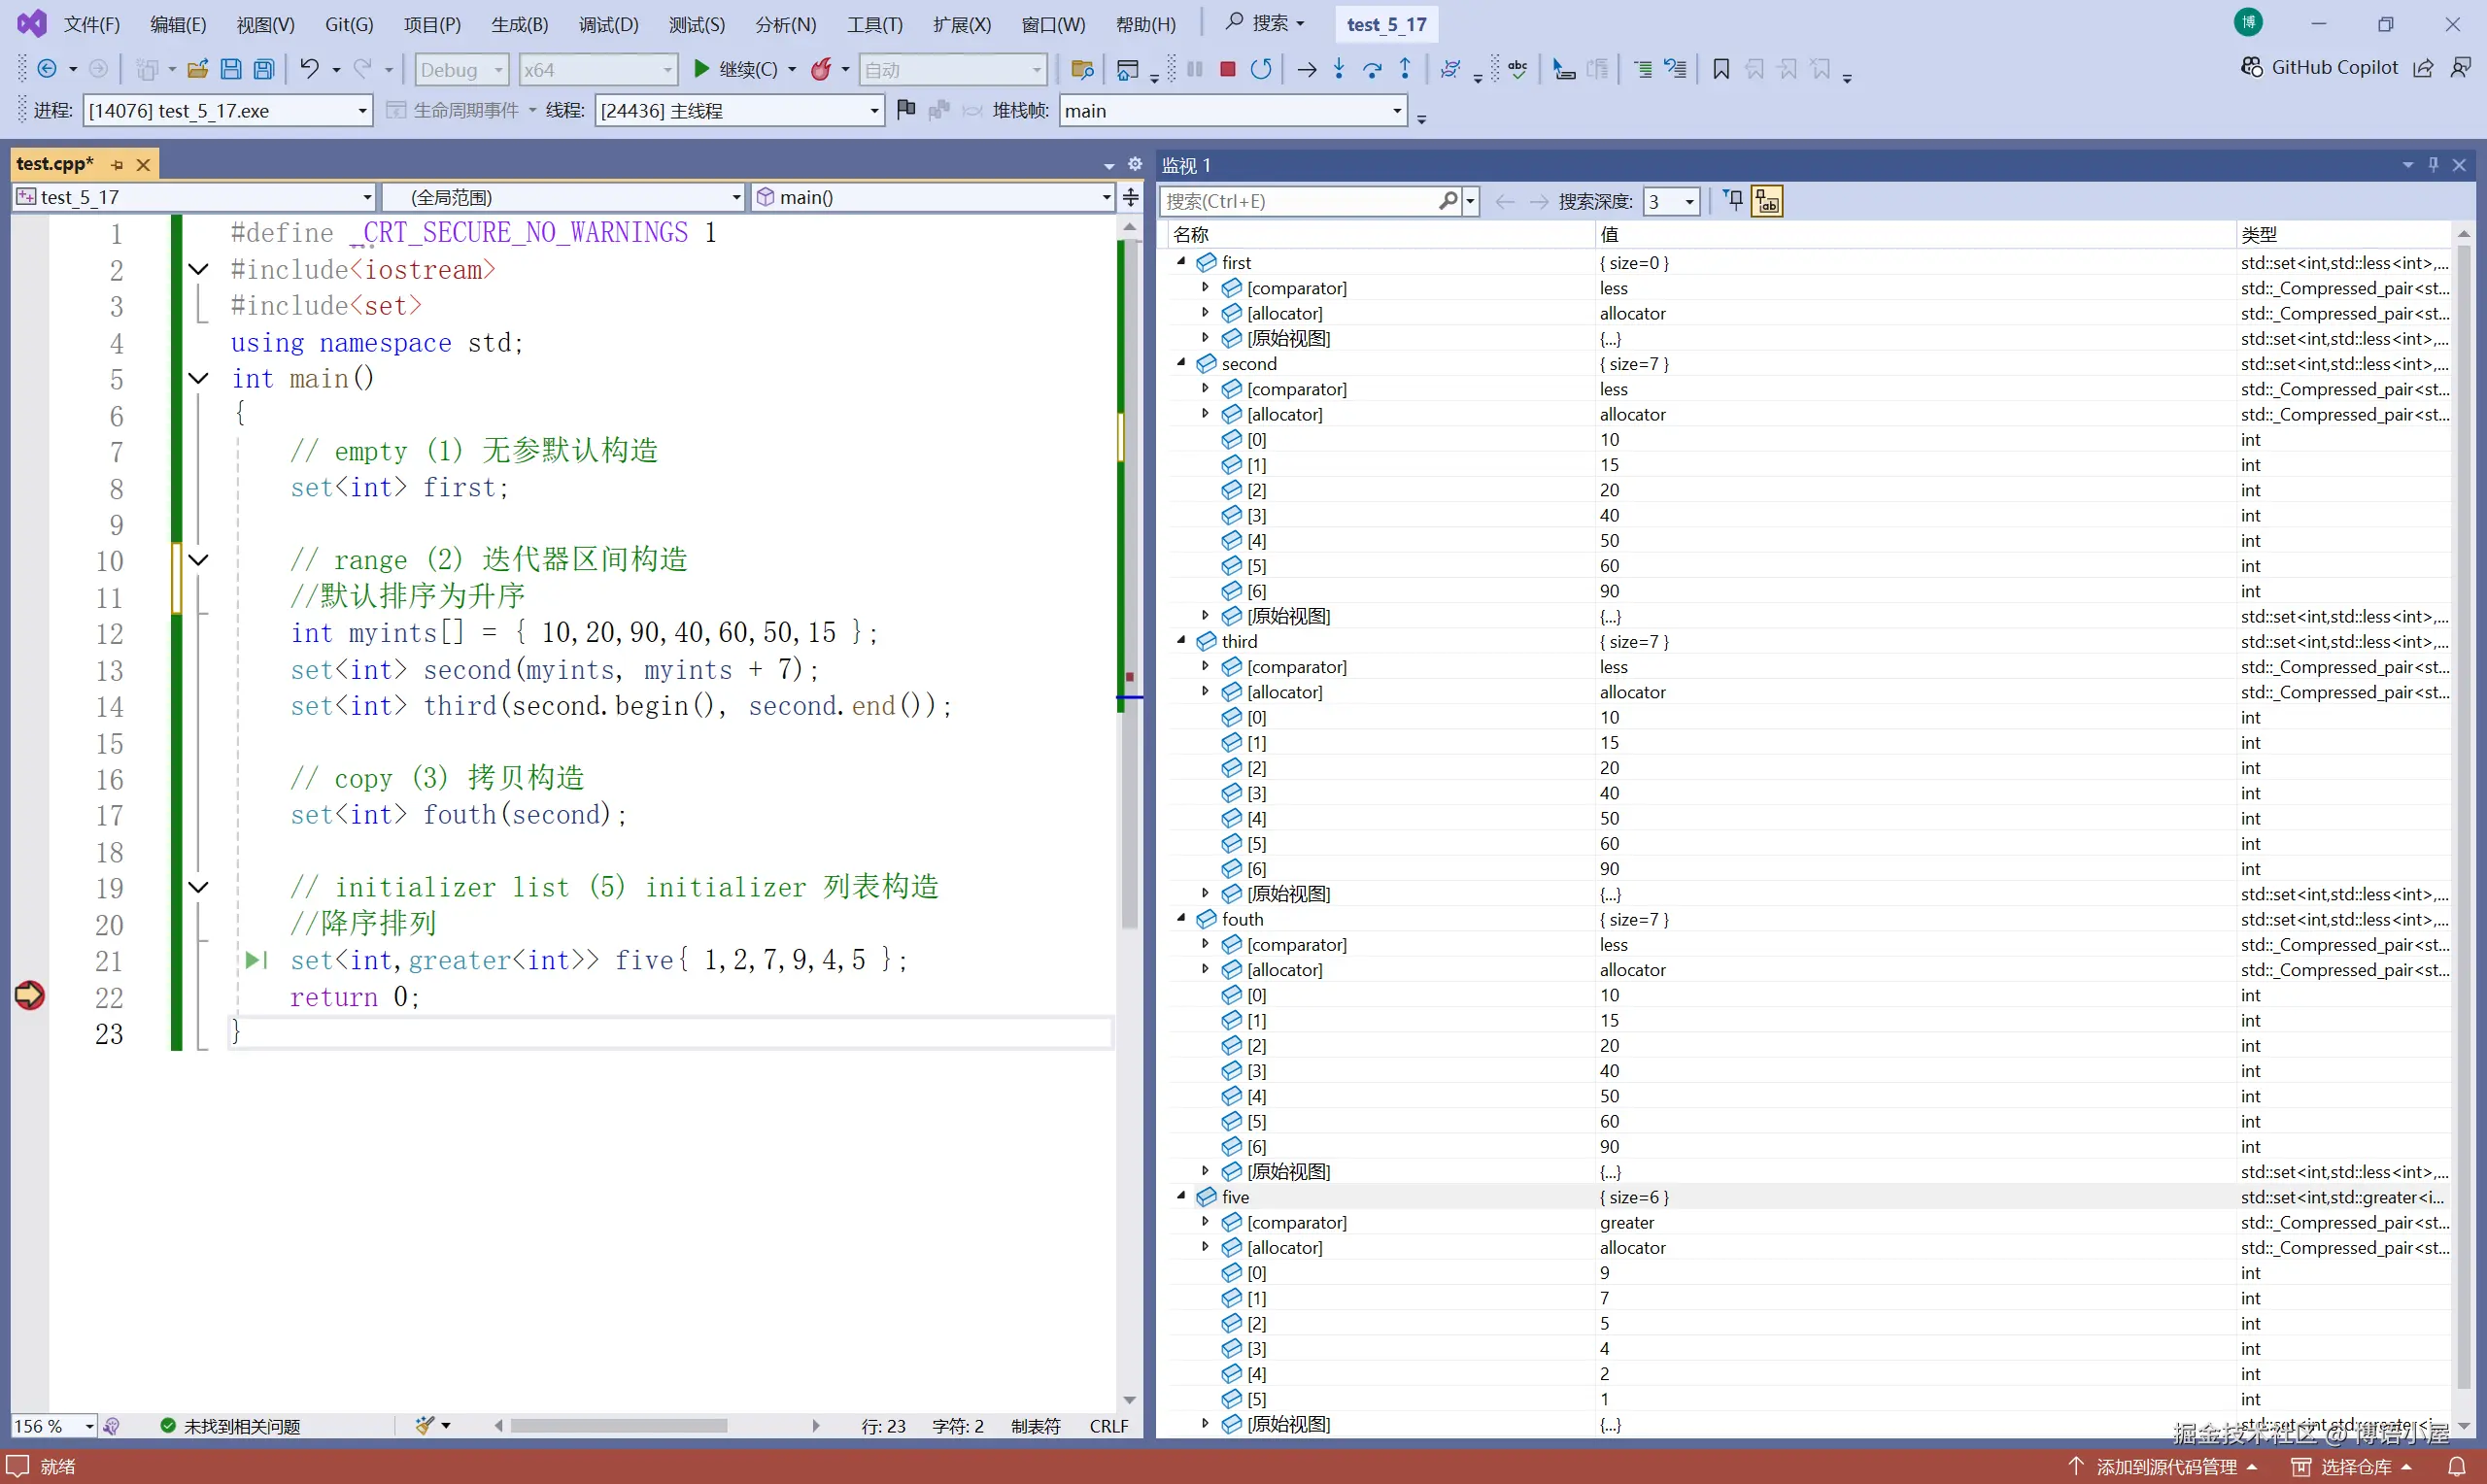Open the search depth dropdown
Viewport: 2487px width, 1484px height.
click(1689, 201)
